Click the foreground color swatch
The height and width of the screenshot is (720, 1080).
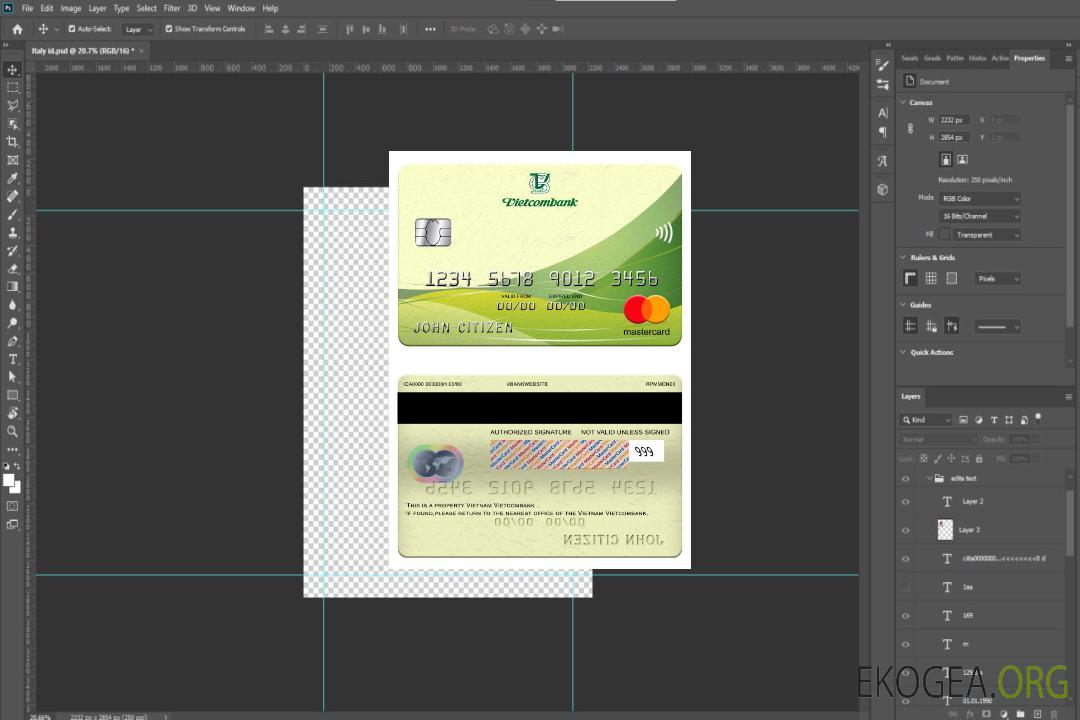click(x=9, y=480)
